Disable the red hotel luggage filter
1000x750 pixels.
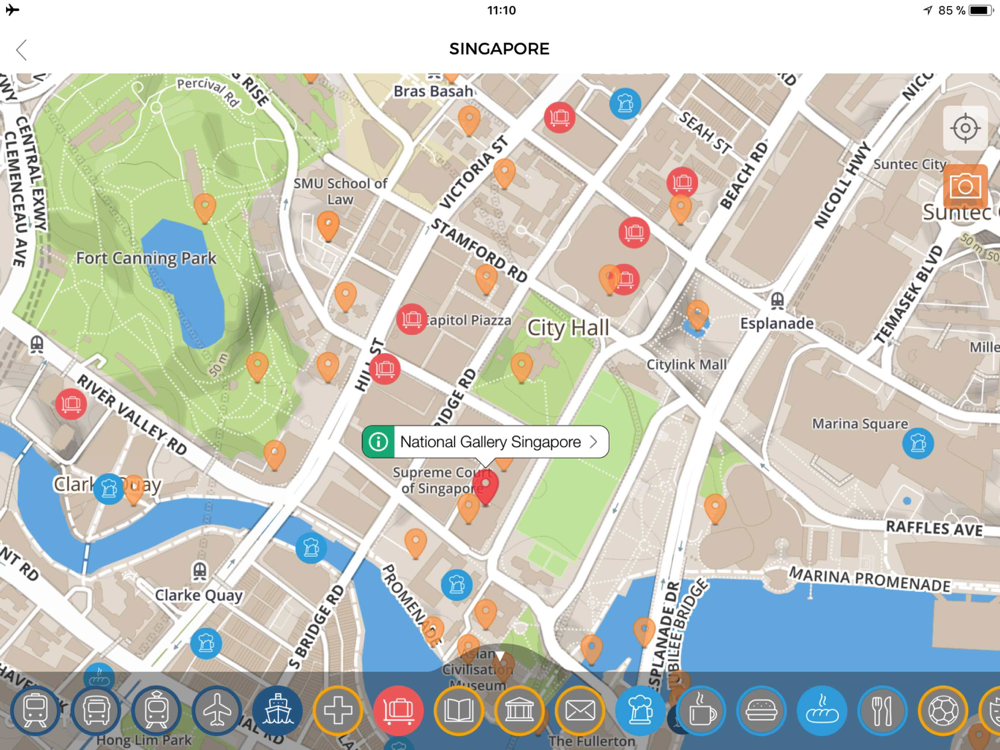pyautogui.click(x=399, y=710)
